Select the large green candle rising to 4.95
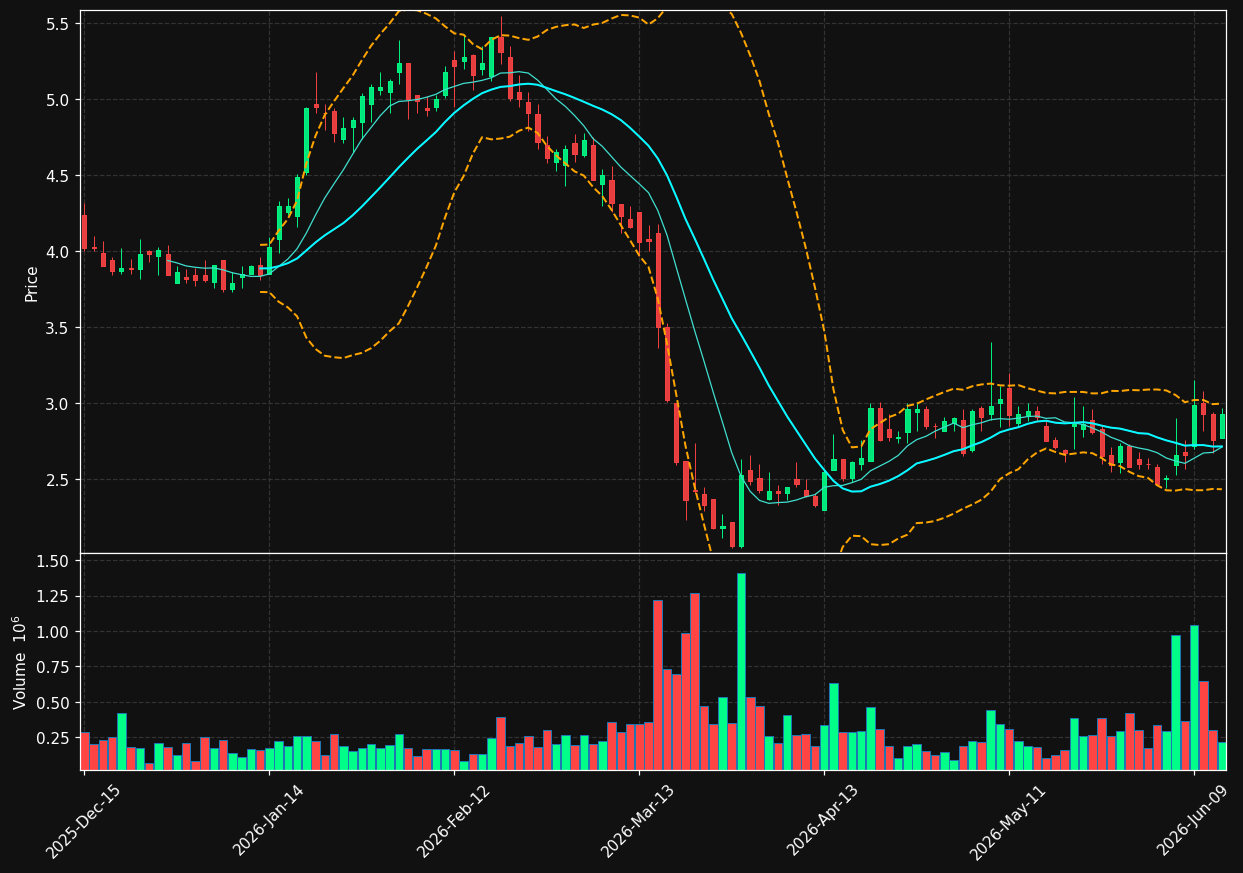This screenshot has width=1243, height=873. coord(306,141)
